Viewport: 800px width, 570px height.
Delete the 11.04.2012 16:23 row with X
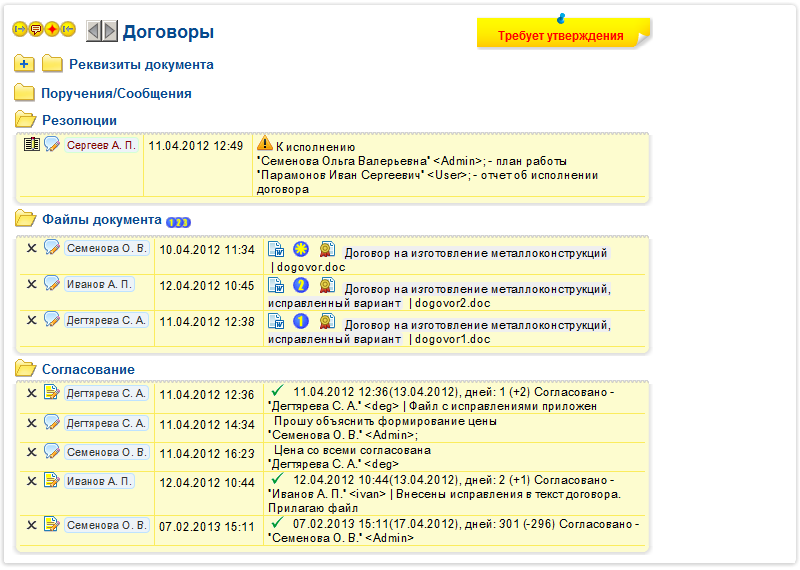tap(32, 452)
